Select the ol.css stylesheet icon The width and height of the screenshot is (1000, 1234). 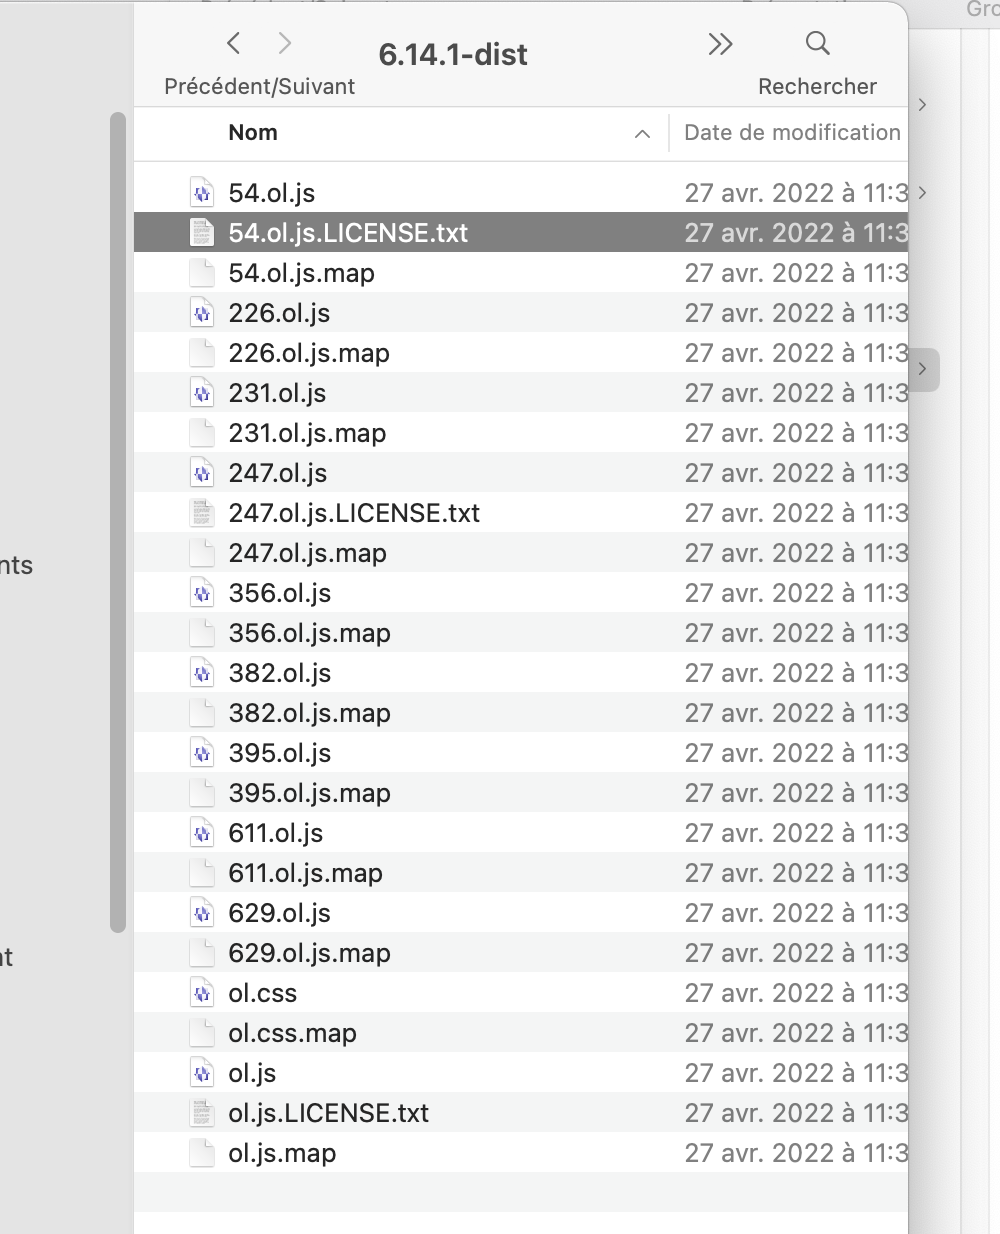pyautogui.click(x=202, y=993)
